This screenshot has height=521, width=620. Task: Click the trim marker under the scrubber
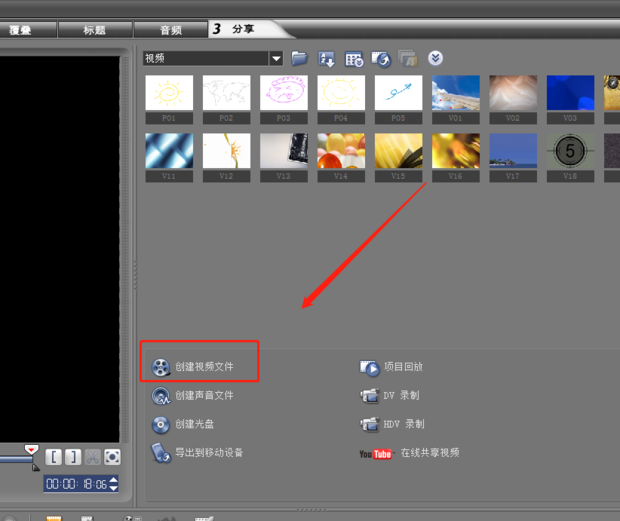pyautogui.click(x=36, y=467)
